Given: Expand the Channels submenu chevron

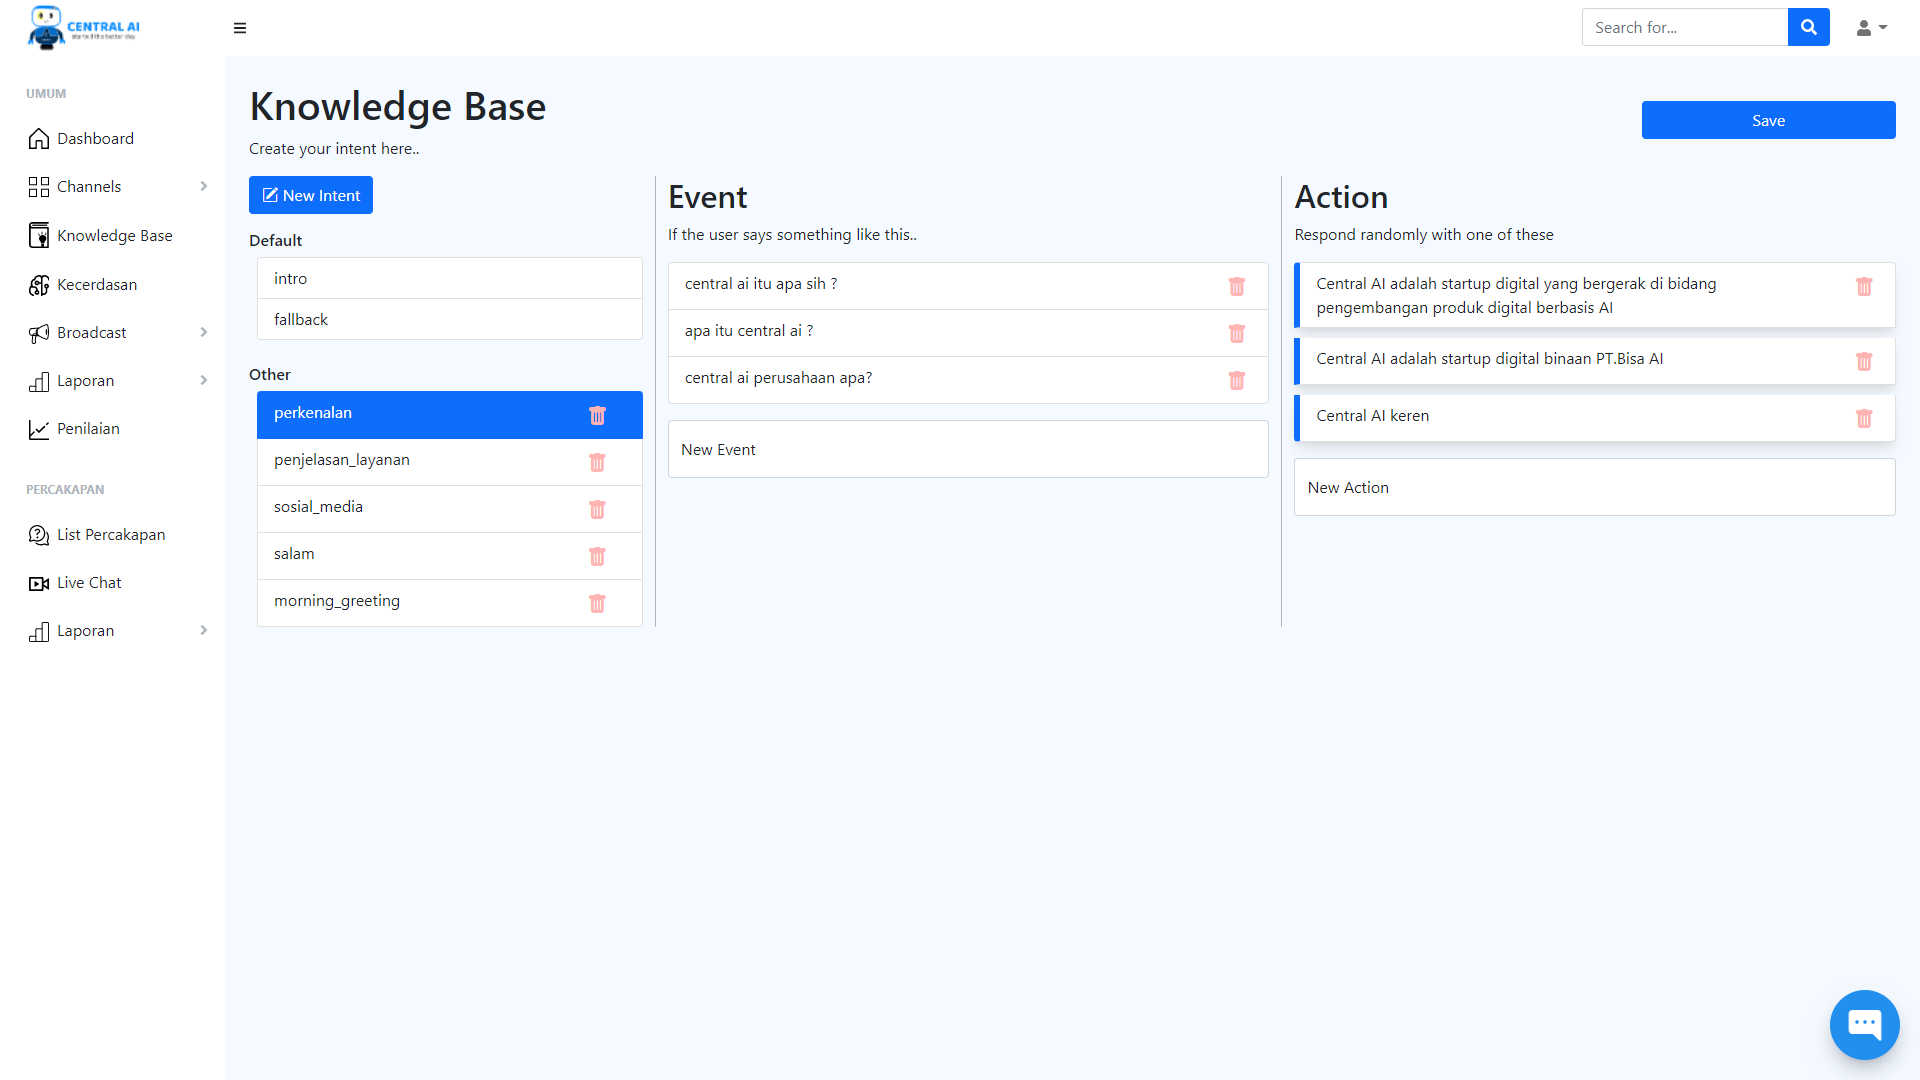Looking at the screenshot, I should click(x=204, y=187).
